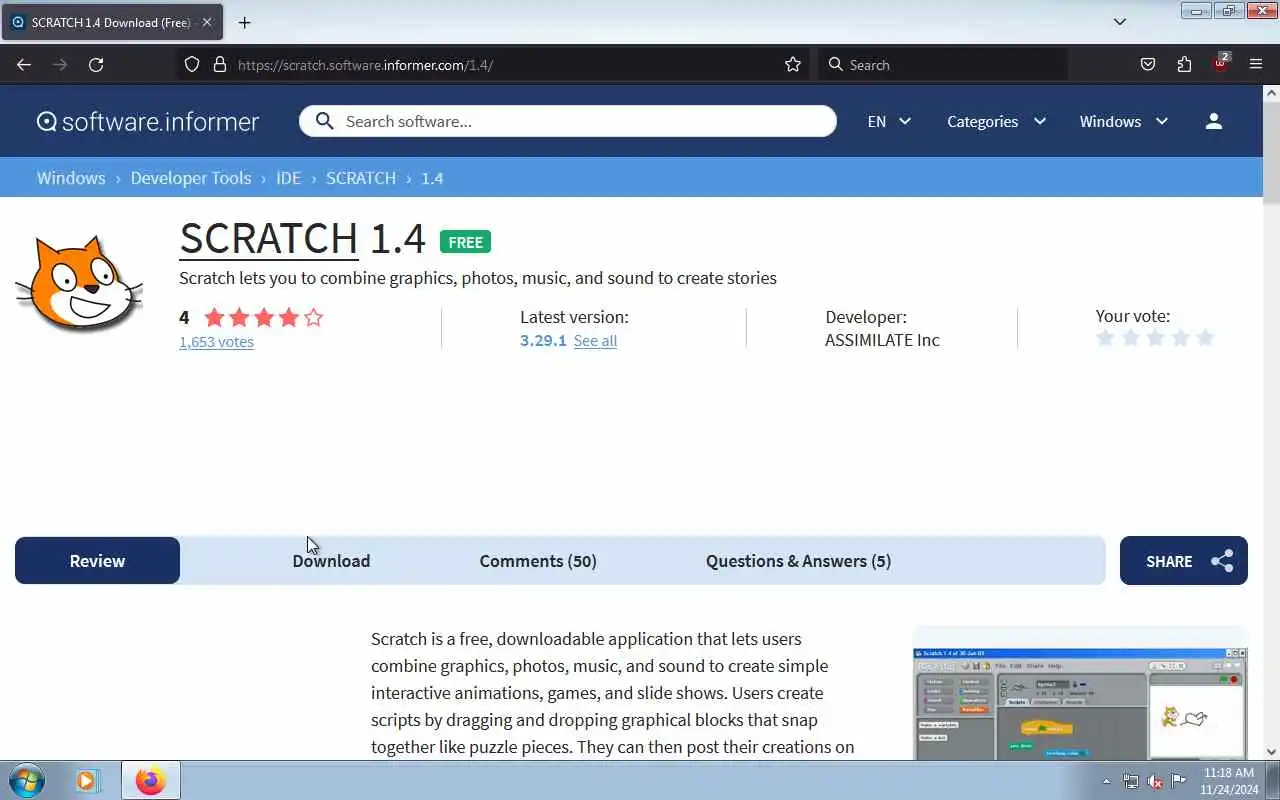1280x800 pixels.
Task: Click the browser Search box
Action: pyautogui.click(x=943, y=64)
